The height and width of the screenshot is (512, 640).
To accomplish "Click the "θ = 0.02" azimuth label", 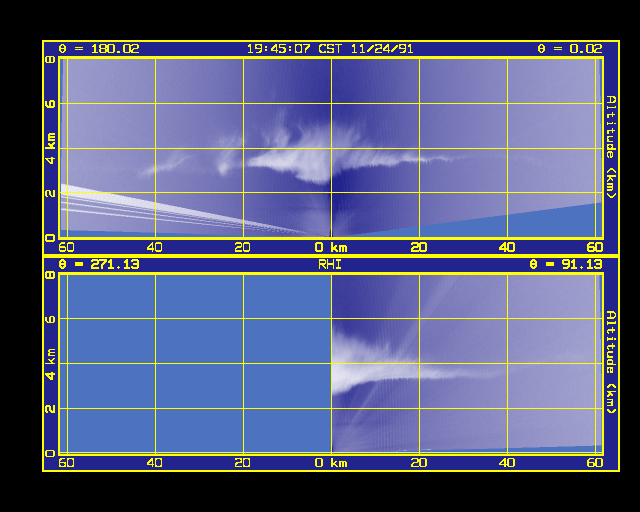I will pos(569,49).
